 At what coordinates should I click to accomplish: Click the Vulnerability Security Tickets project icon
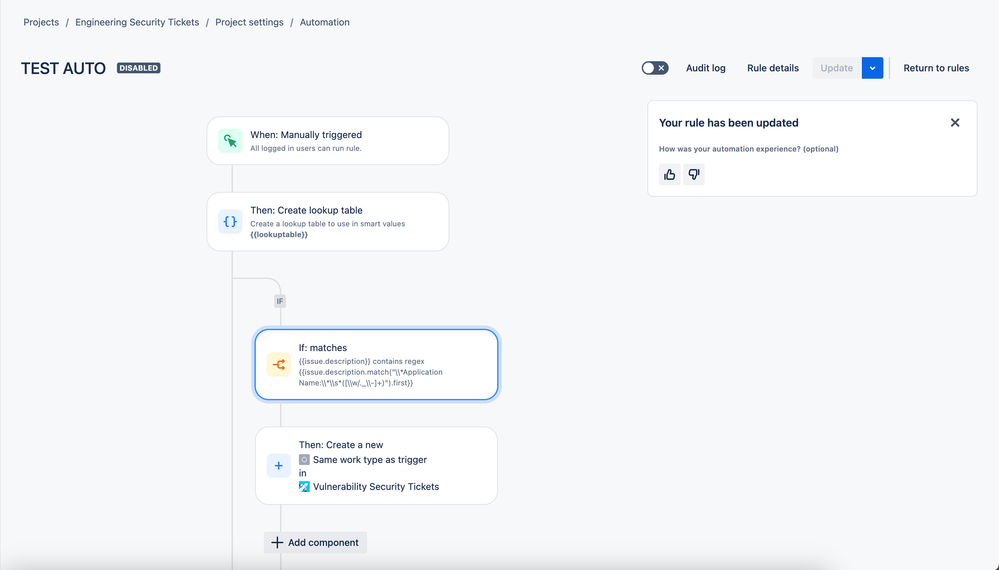305,487
